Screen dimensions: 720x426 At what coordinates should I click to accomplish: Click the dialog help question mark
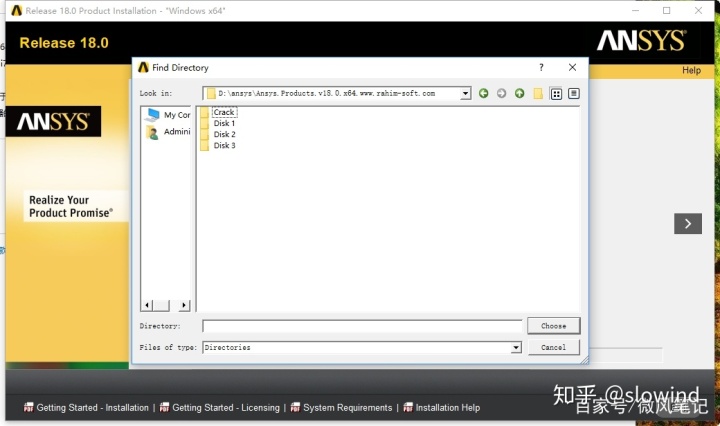(x=541, y=67)
